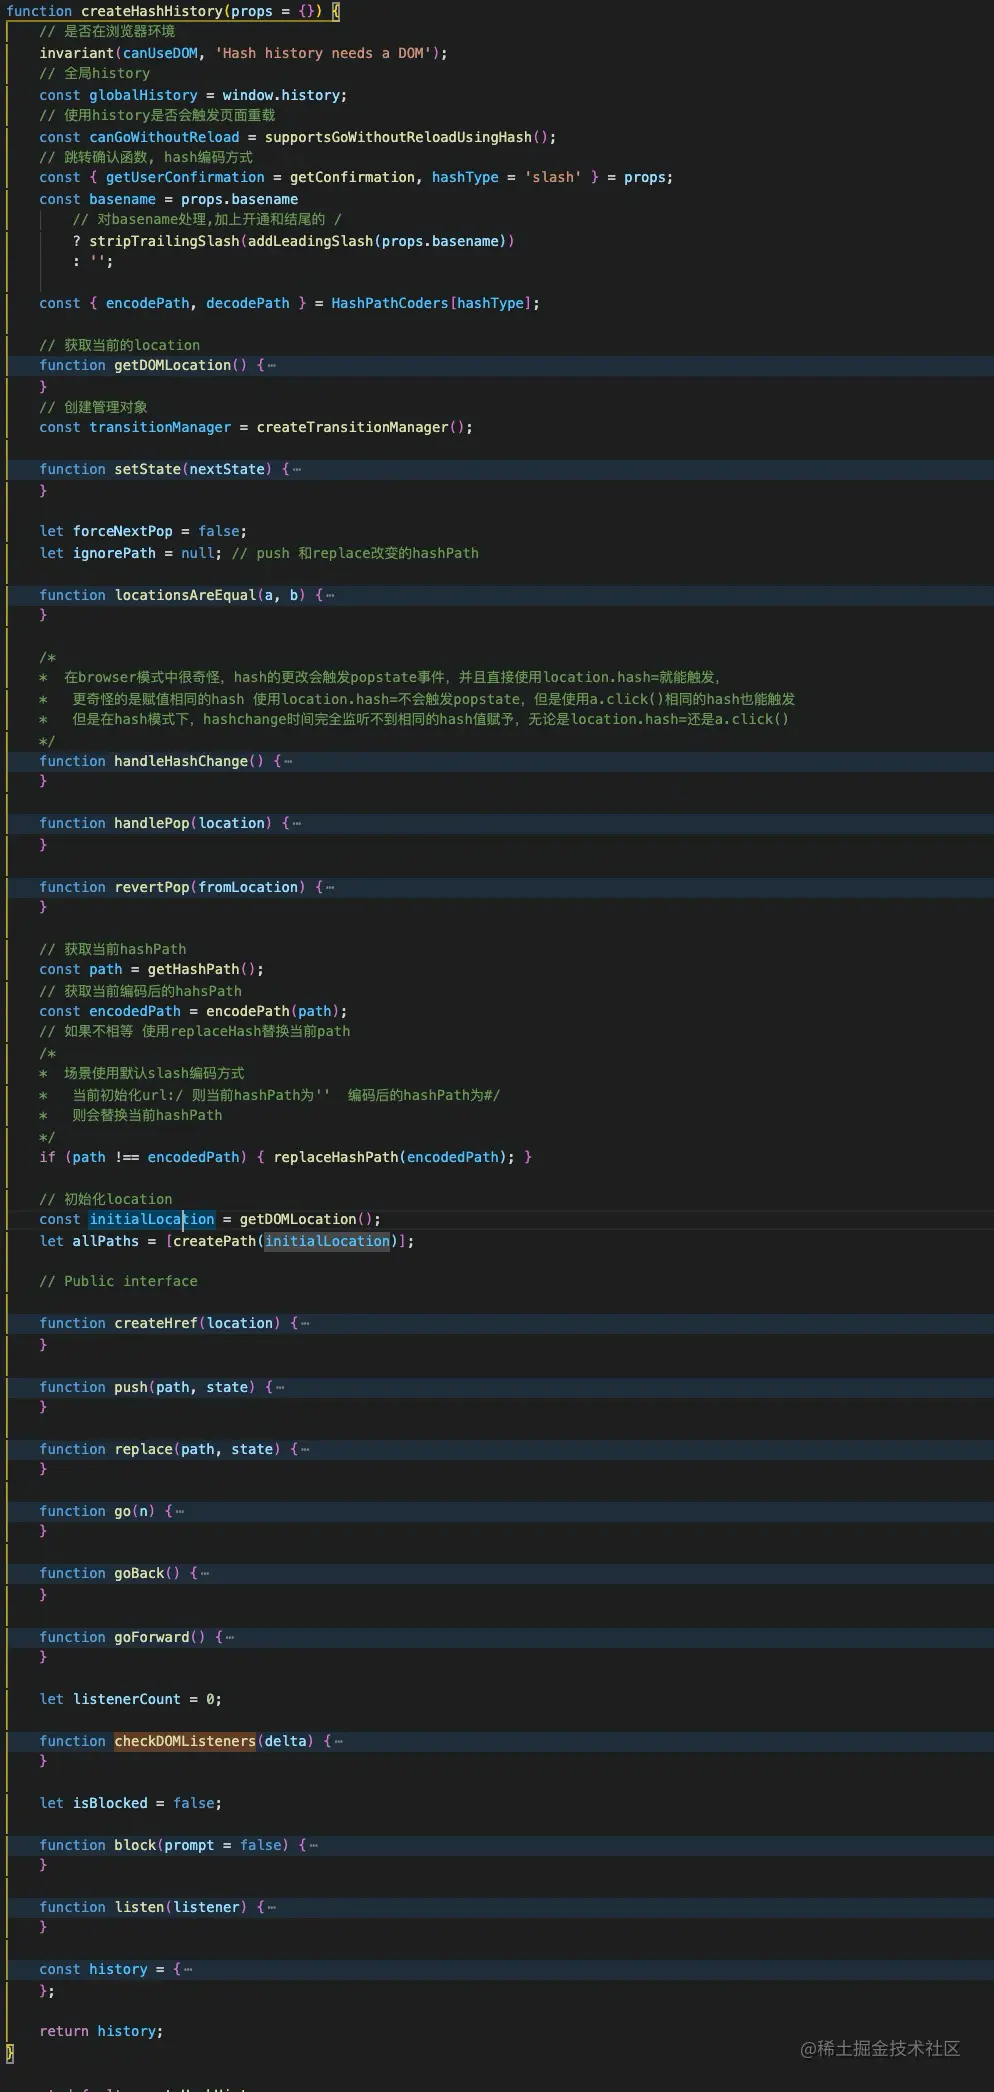Unfold the go(n) function ellipsis

[180, 1511]
